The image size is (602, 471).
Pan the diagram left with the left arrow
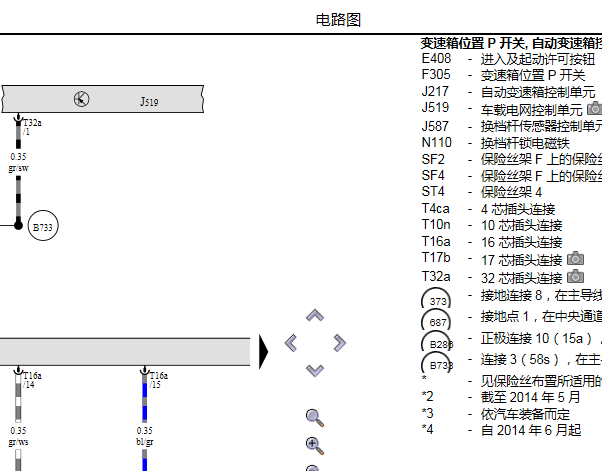[x=291, y=343]
